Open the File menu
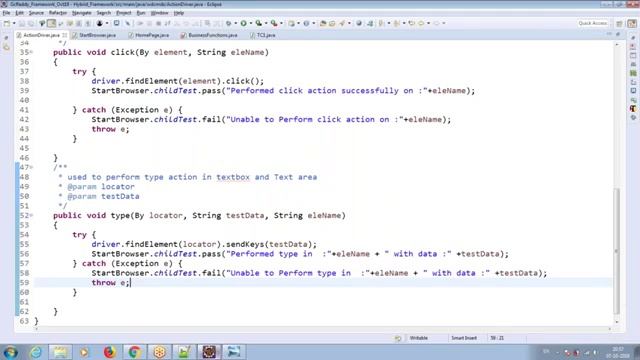The height and width of the screenshot is (360, 640). (x=6, y=13)
